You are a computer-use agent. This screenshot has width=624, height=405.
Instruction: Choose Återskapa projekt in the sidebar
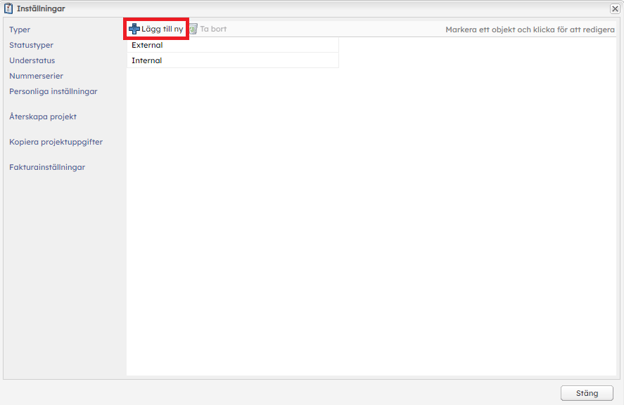click(x=42, y=117)
